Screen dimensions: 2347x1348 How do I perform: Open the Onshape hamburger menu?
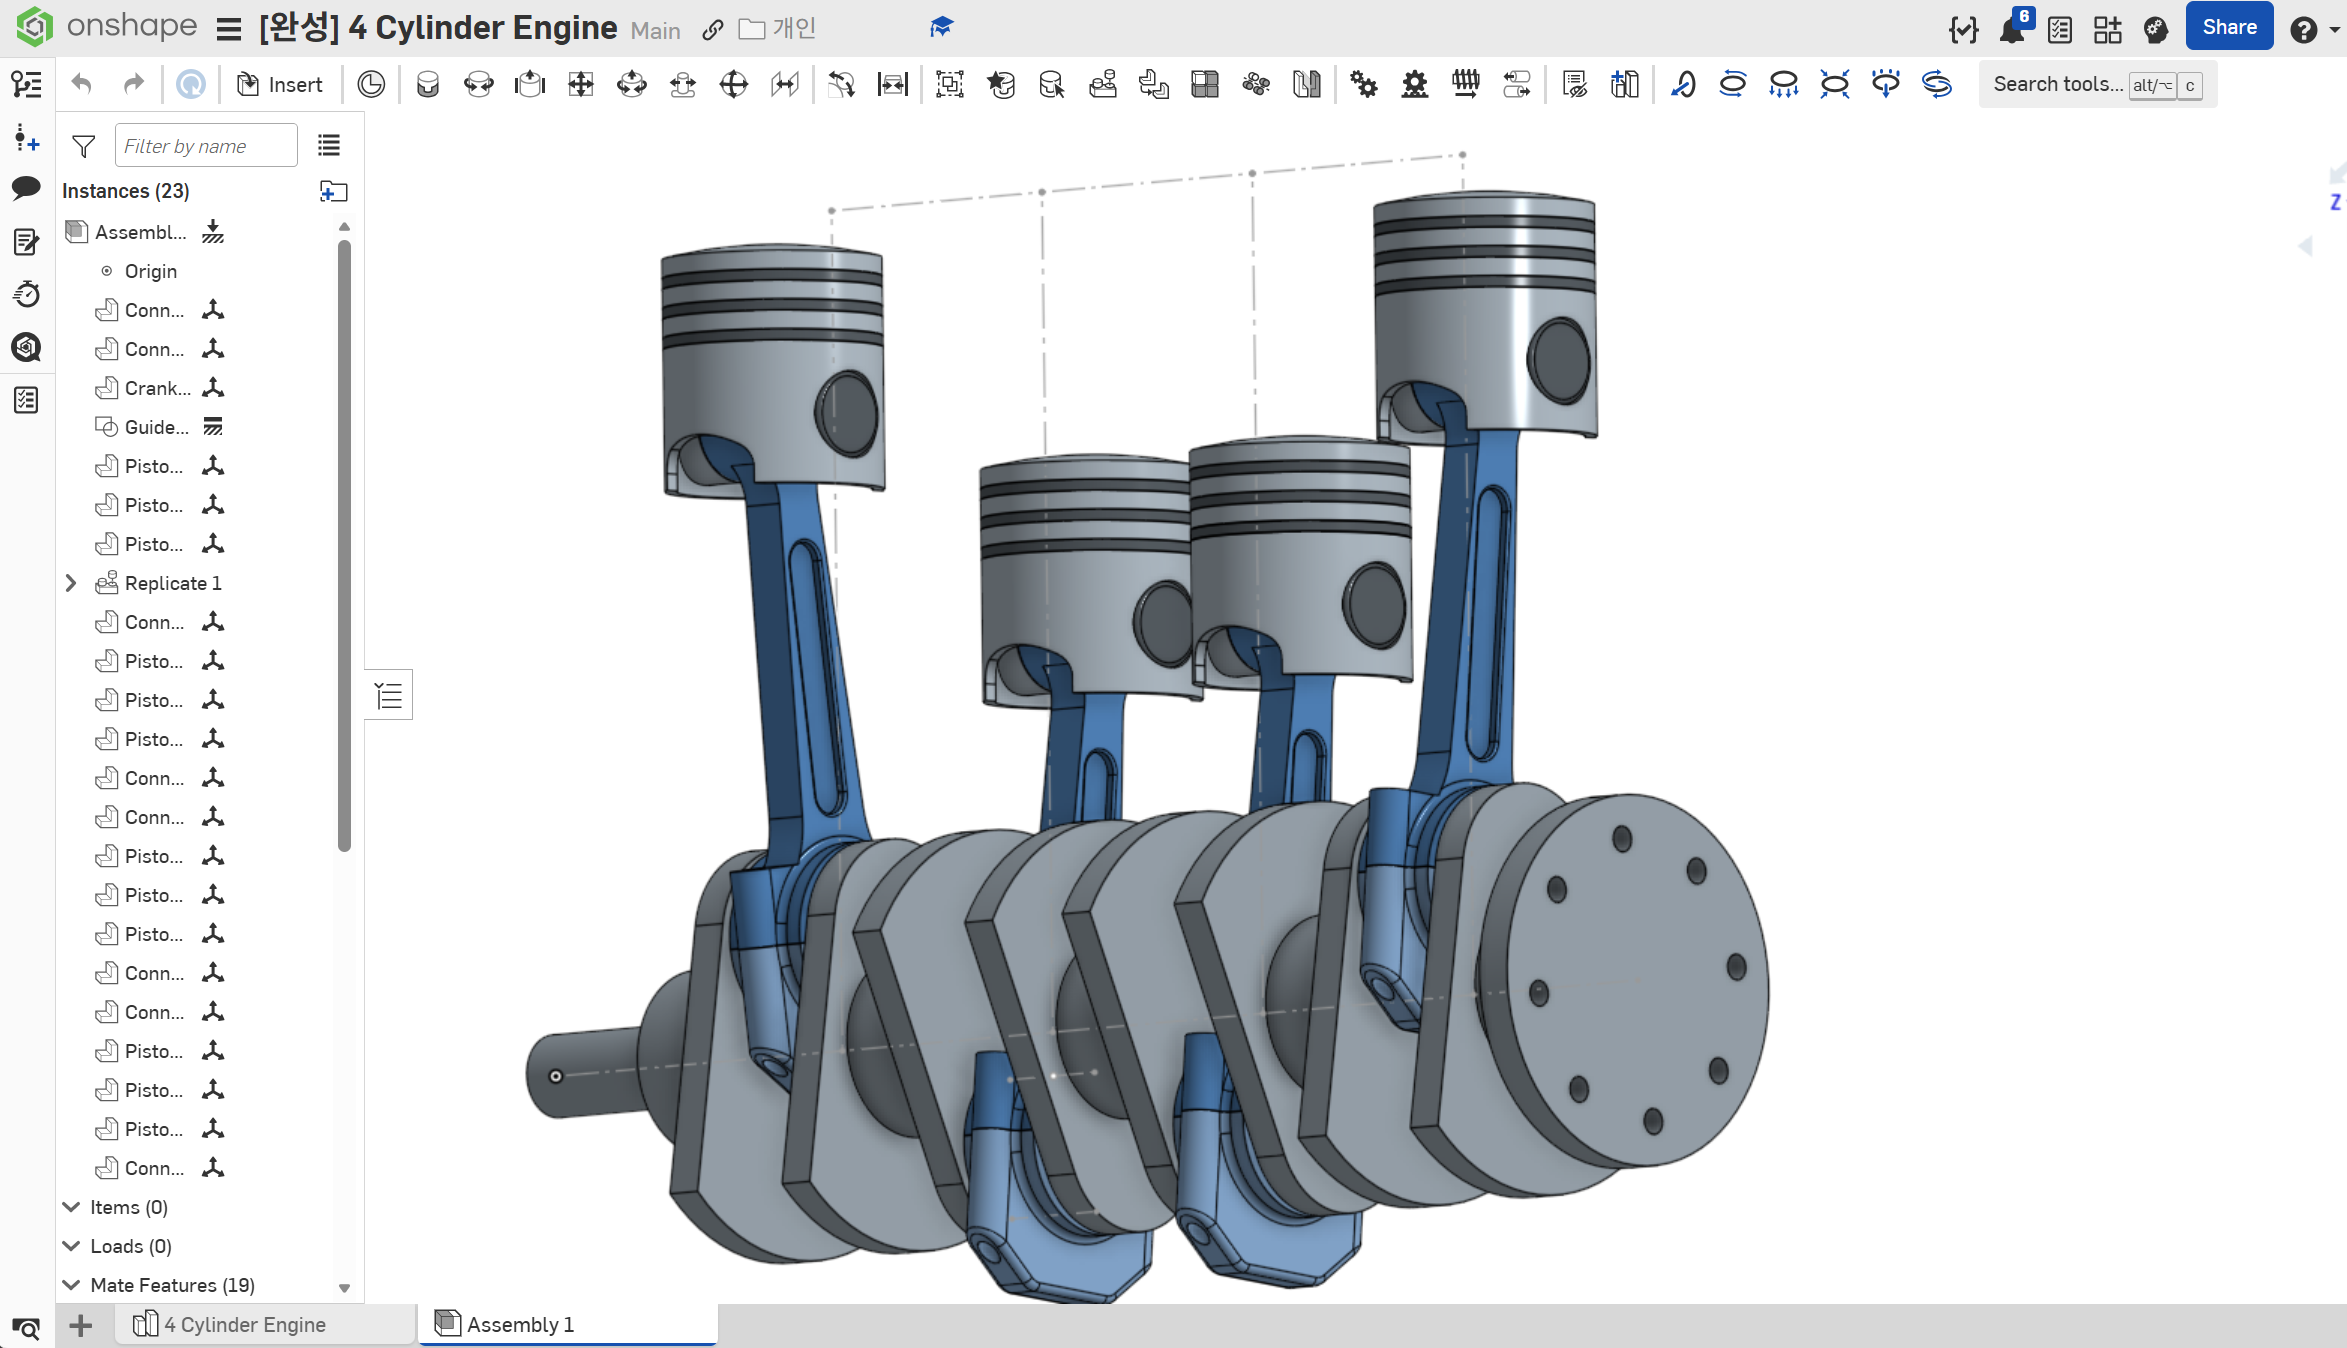click(229, 29)
